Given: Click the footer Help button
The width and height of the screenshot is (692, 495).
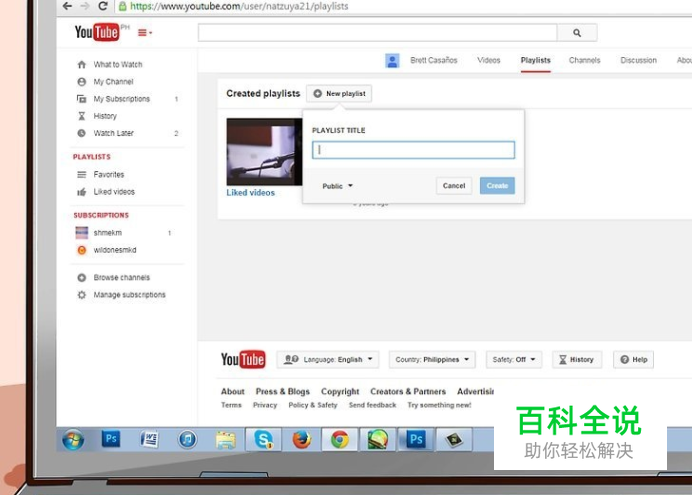Looking at the screenshot, I should point(633,360).
